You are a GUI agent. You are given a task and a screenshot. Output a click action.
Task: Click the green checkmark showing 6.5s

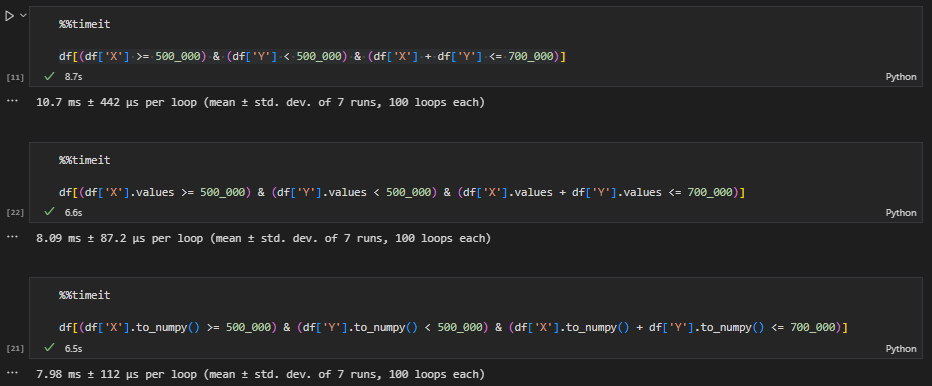pos(49,347)
